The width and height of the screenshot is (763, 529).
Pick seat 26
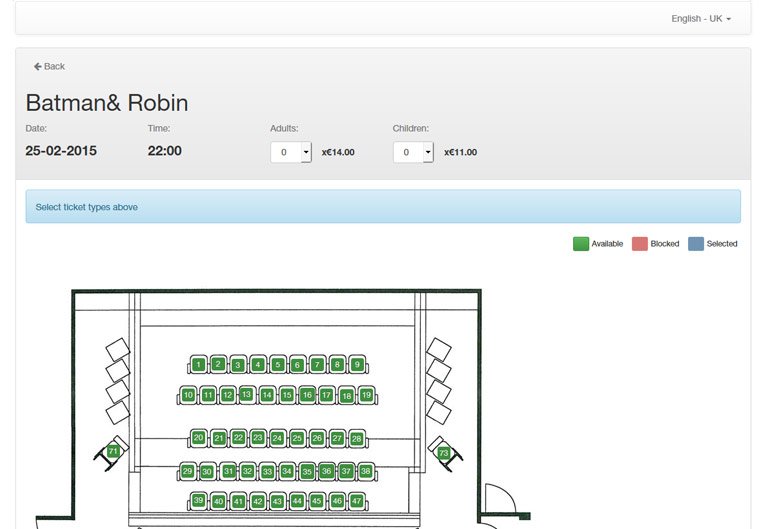click(317, 438)
